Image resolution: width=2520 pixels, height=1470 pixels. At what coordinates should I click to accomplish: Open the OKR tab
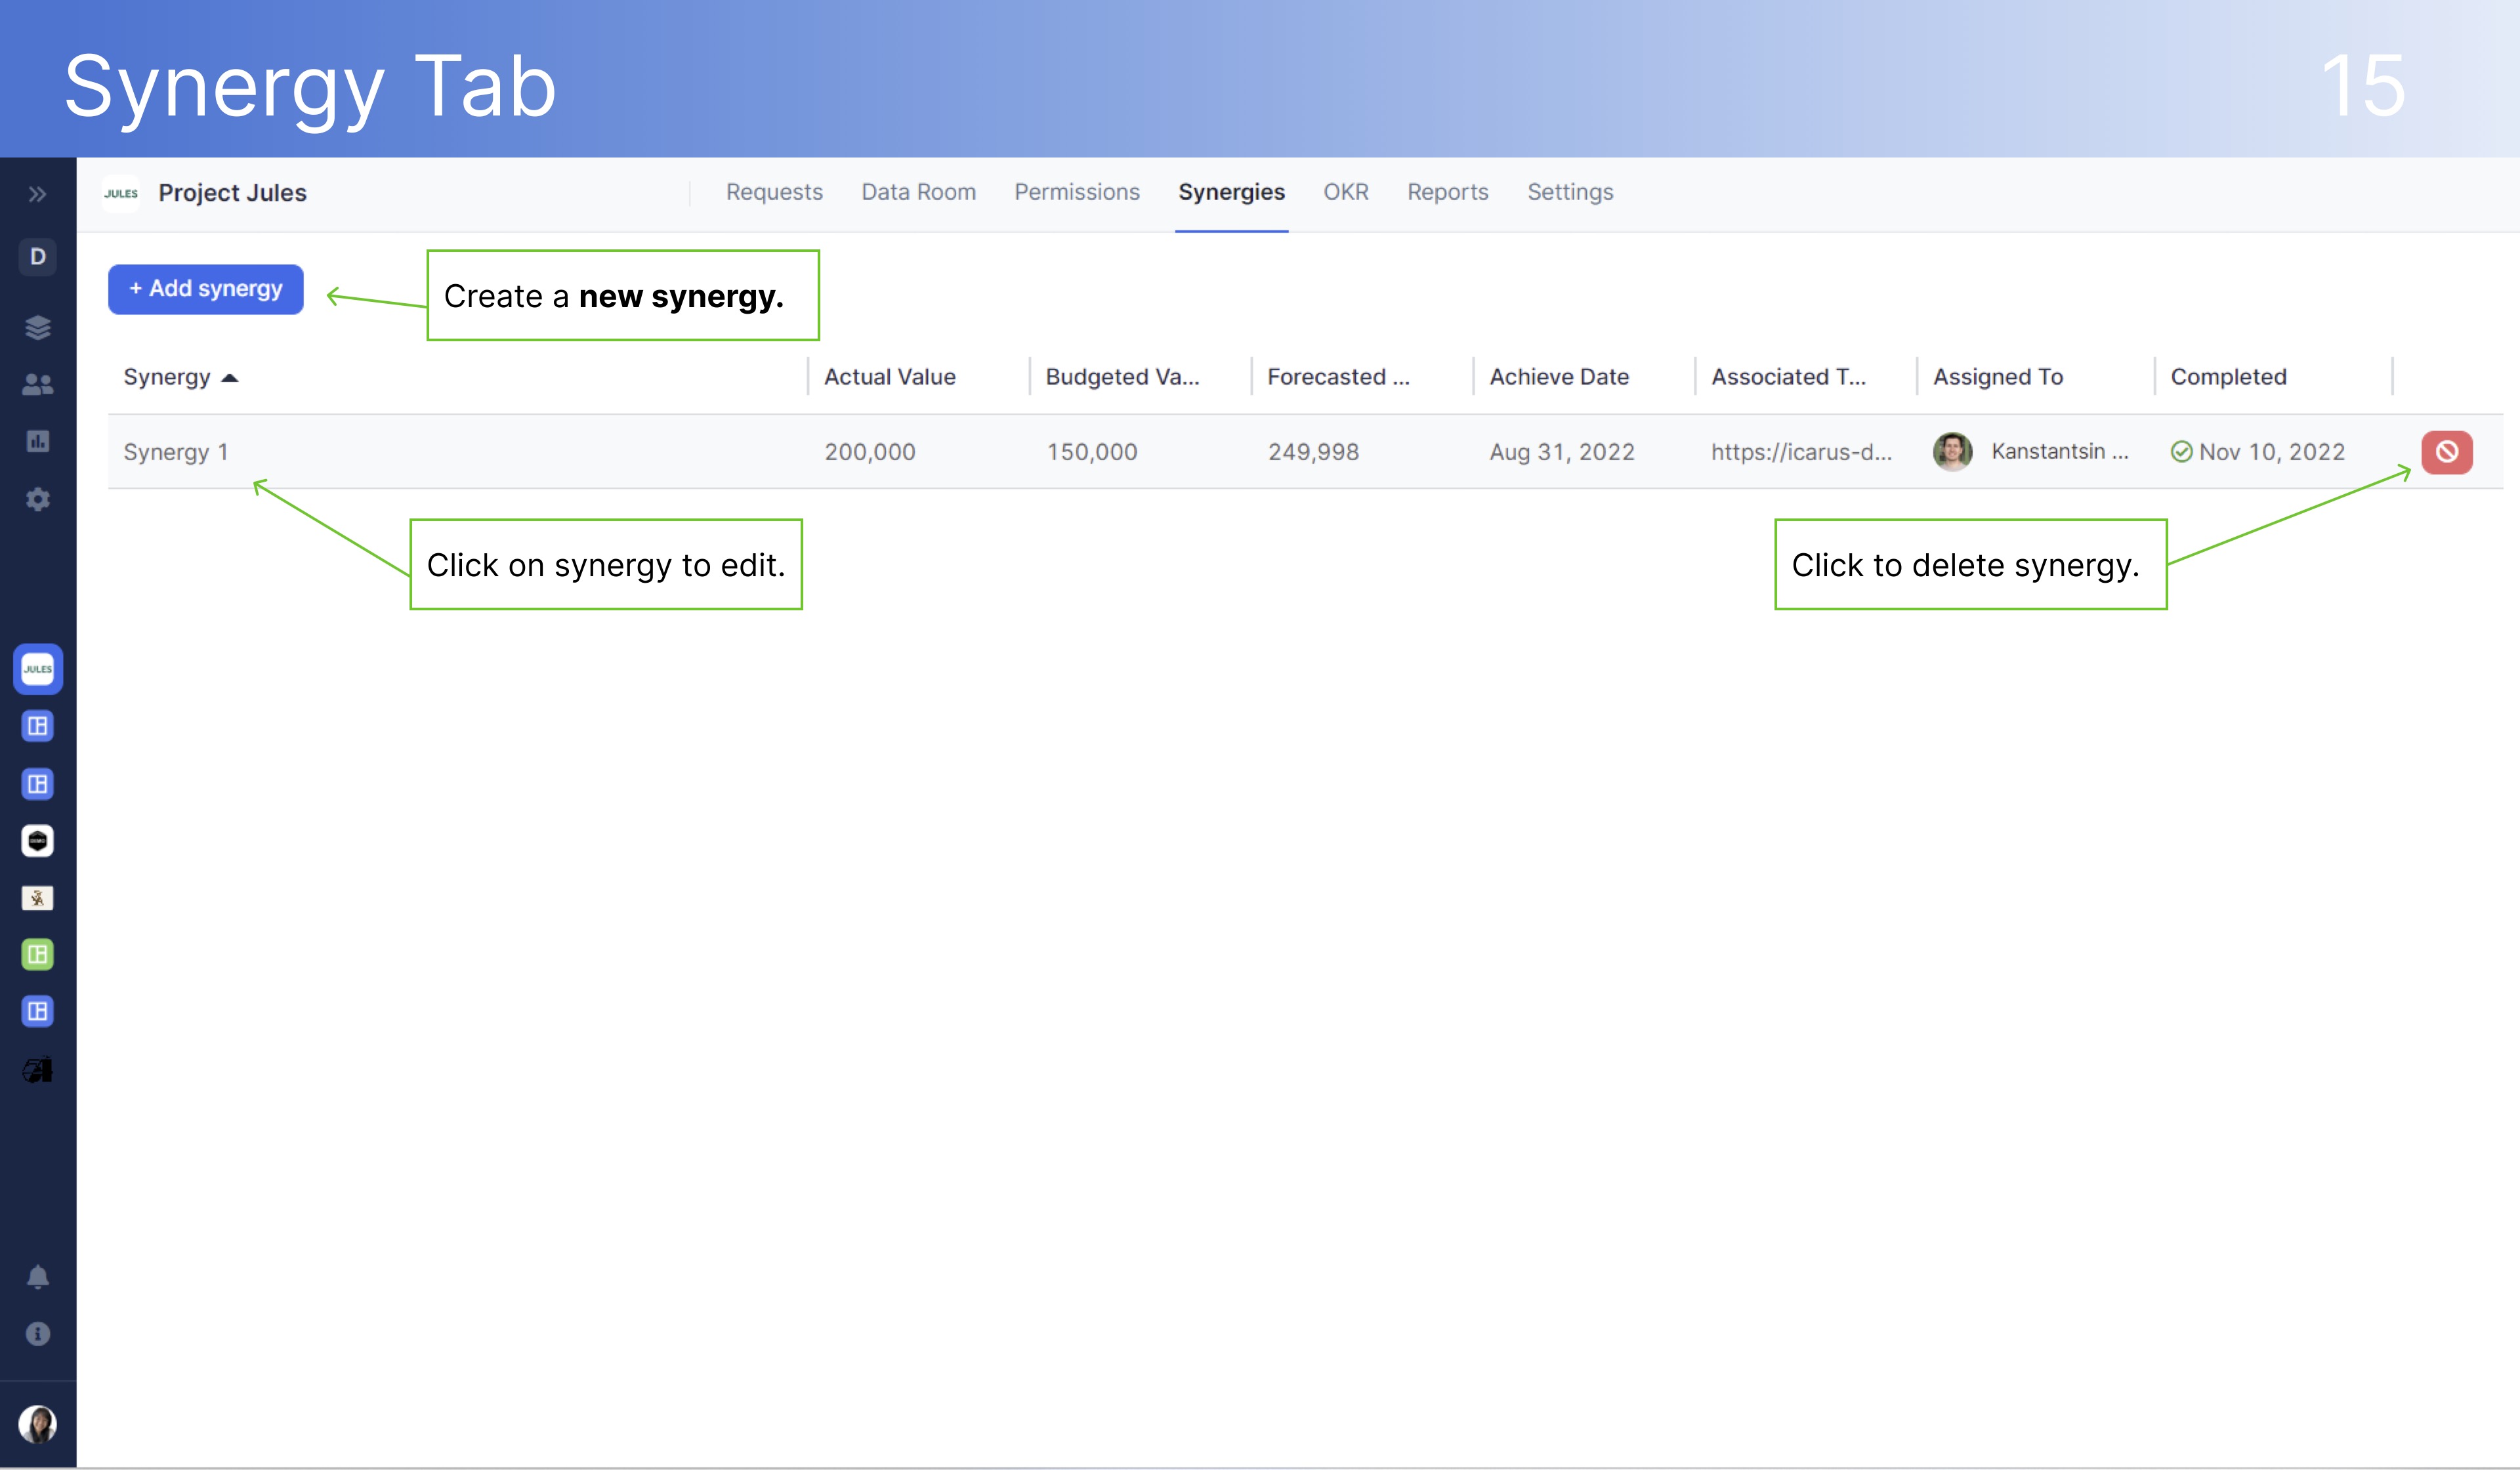coord(1345,192)
